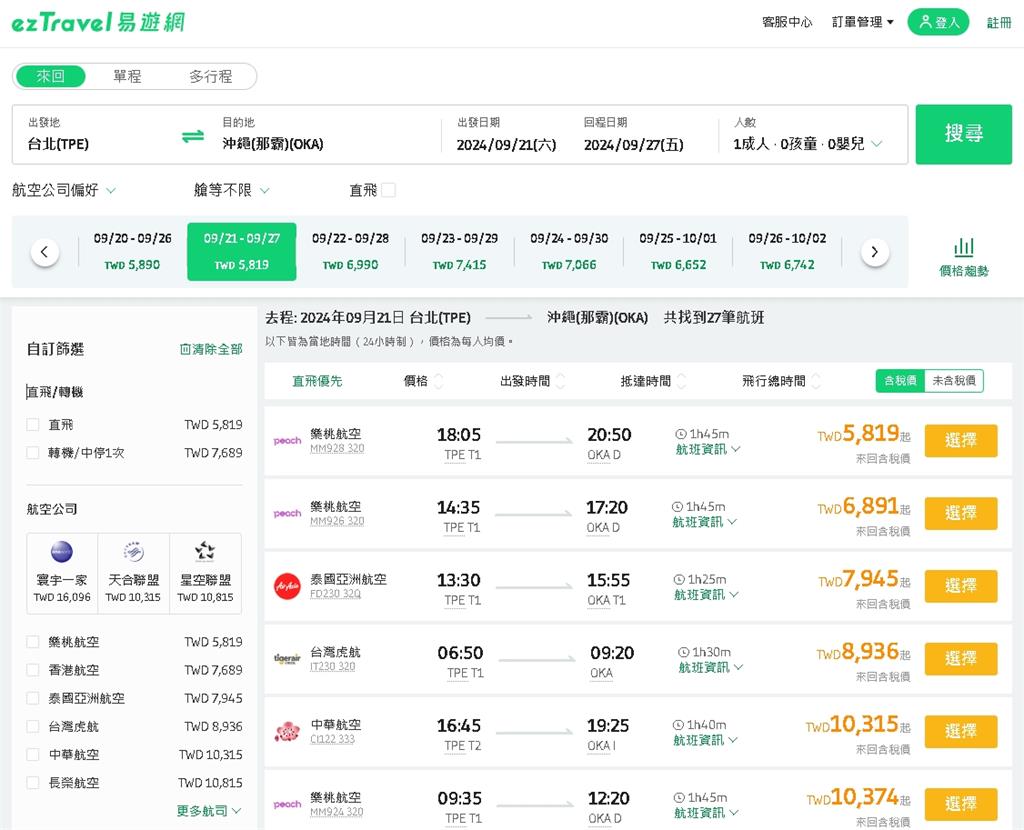Sort by total flight time arrows
This screenshot has height=830, width=1024.
(816, 381)
